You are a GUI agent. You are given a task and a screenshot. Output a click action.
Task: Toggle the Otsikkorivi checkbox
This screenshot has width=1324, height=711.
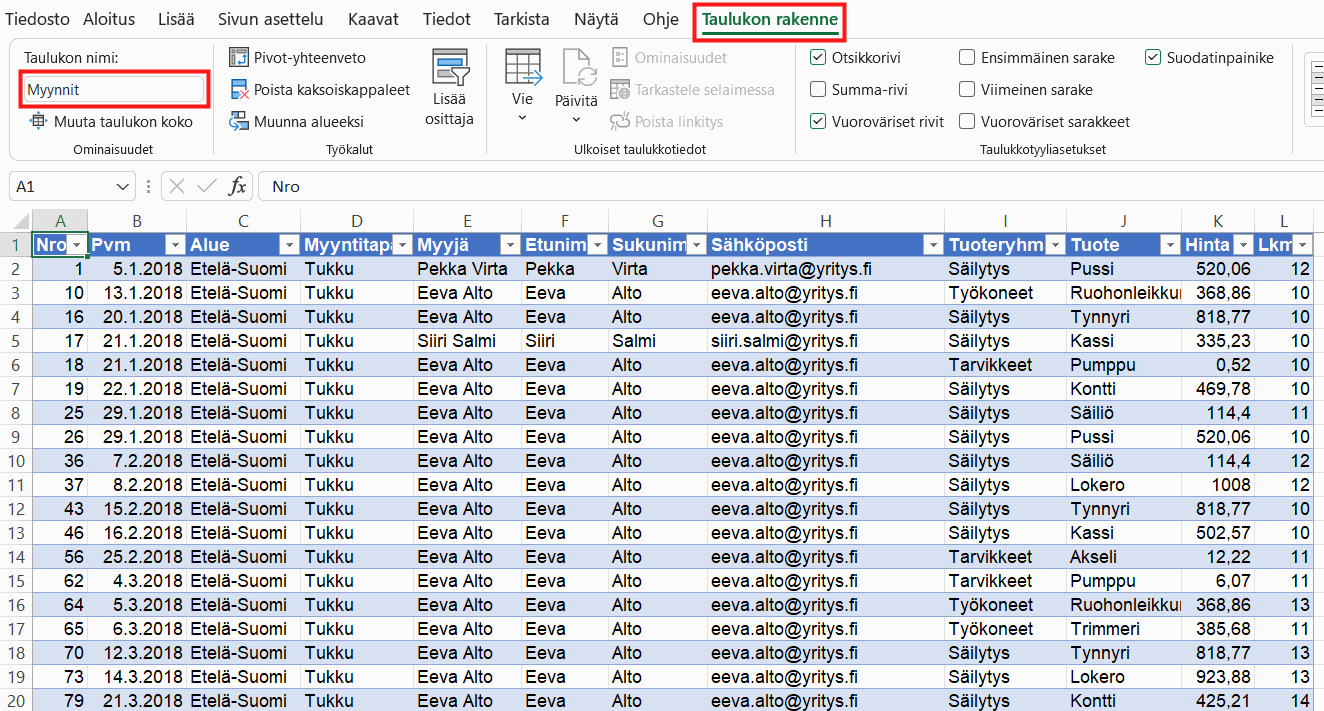tap(818, 58)
